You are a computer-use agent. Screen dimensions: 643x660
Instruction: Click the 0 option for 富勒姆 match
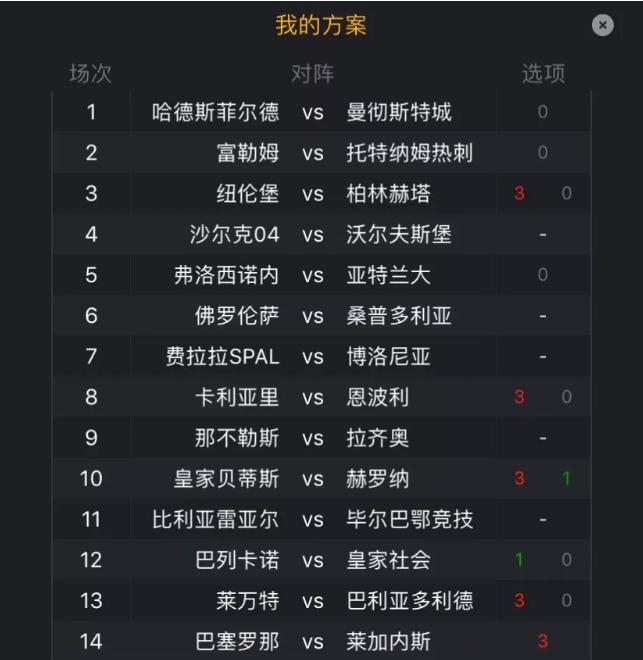[543, 152]
